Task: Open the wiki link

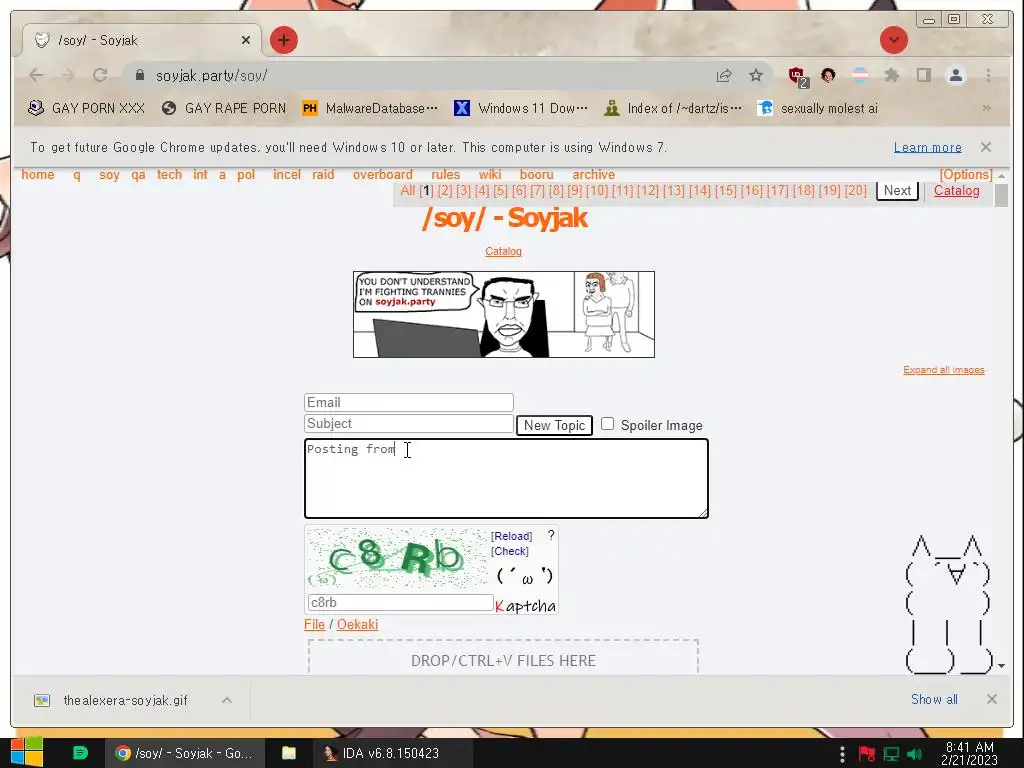Action: tap(490, 174)
